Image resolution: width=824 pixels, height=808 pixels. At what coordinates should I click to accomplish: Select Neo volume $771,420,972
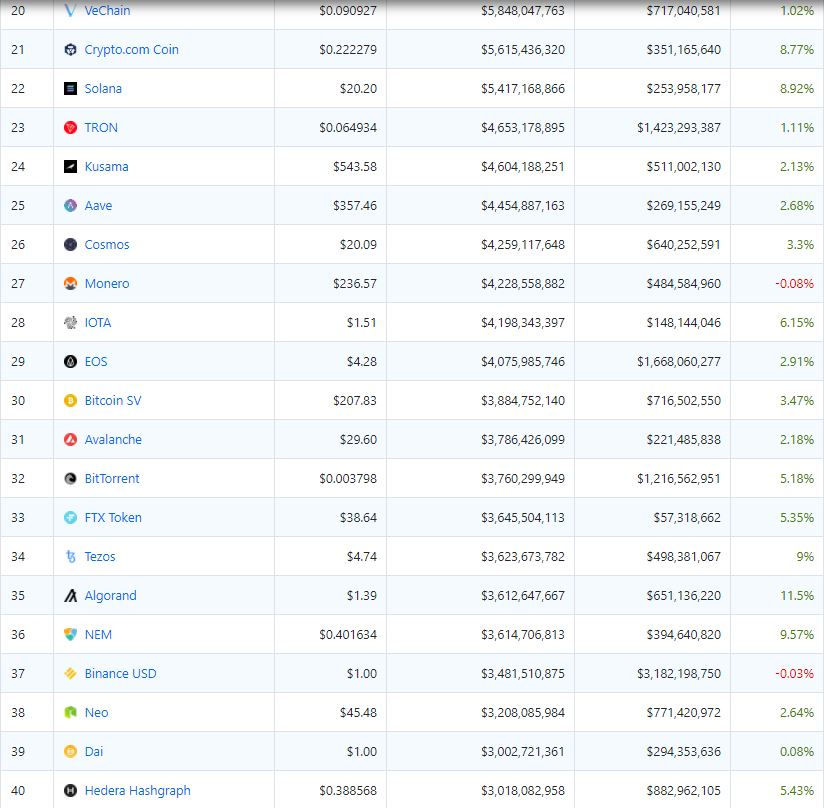(x=683, y=712)
